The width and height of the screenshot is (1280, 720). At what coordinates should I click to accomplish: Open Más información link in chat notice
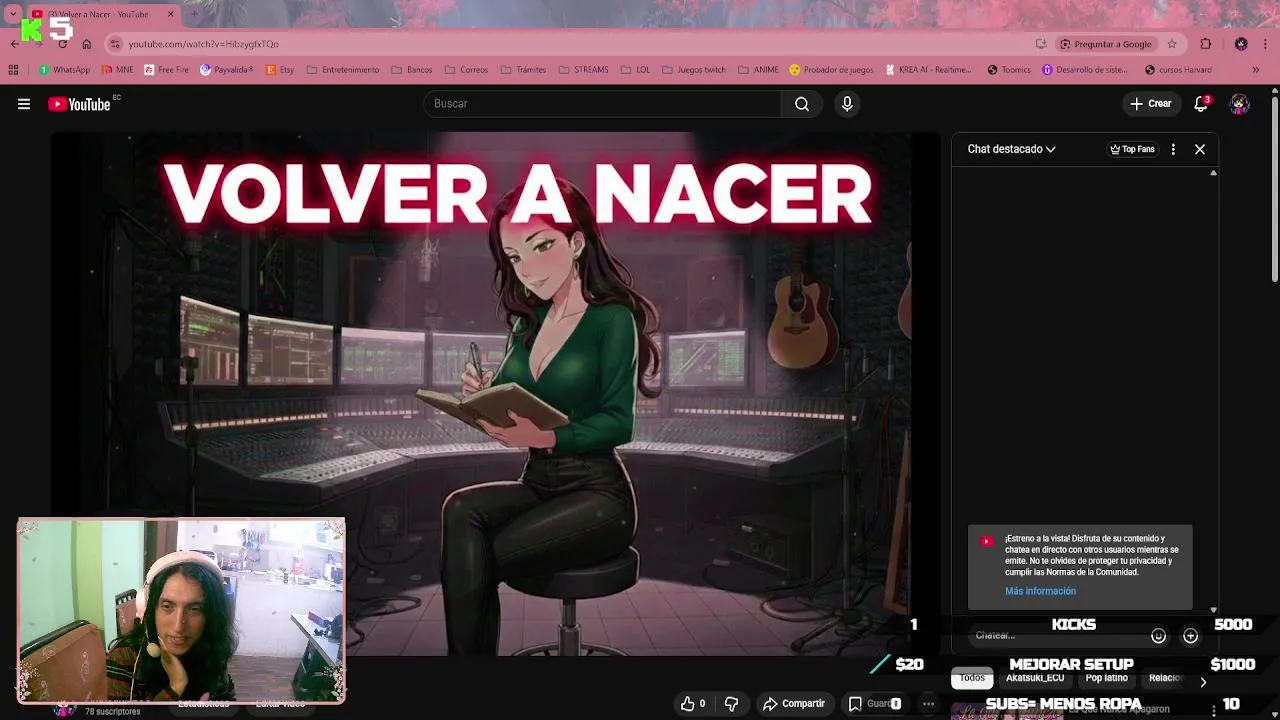(x=1040, y=591)
